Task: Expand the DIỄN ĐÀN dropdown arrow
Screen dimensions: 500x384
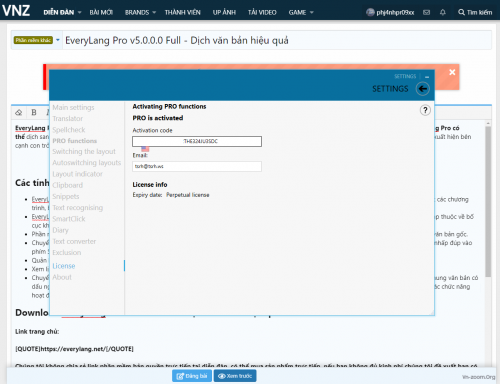Action: click(79, 12)
